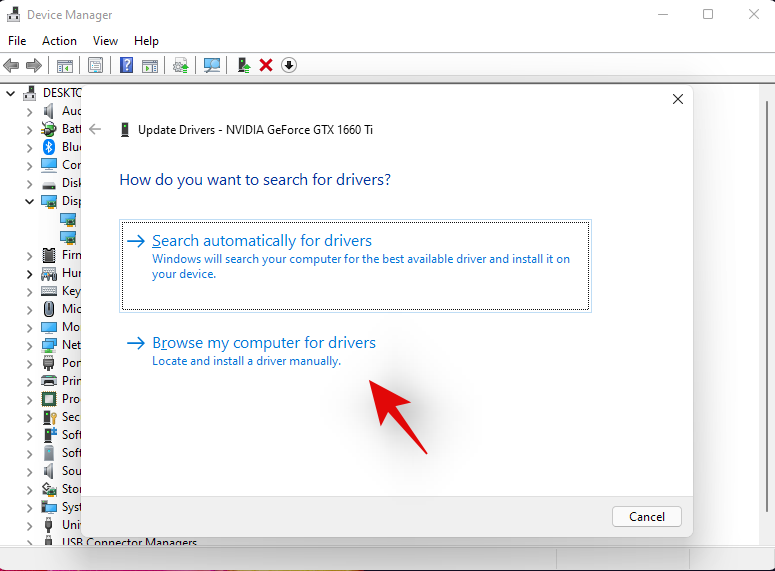
Task: Select the System devices icon
Action: click(48, 507)
